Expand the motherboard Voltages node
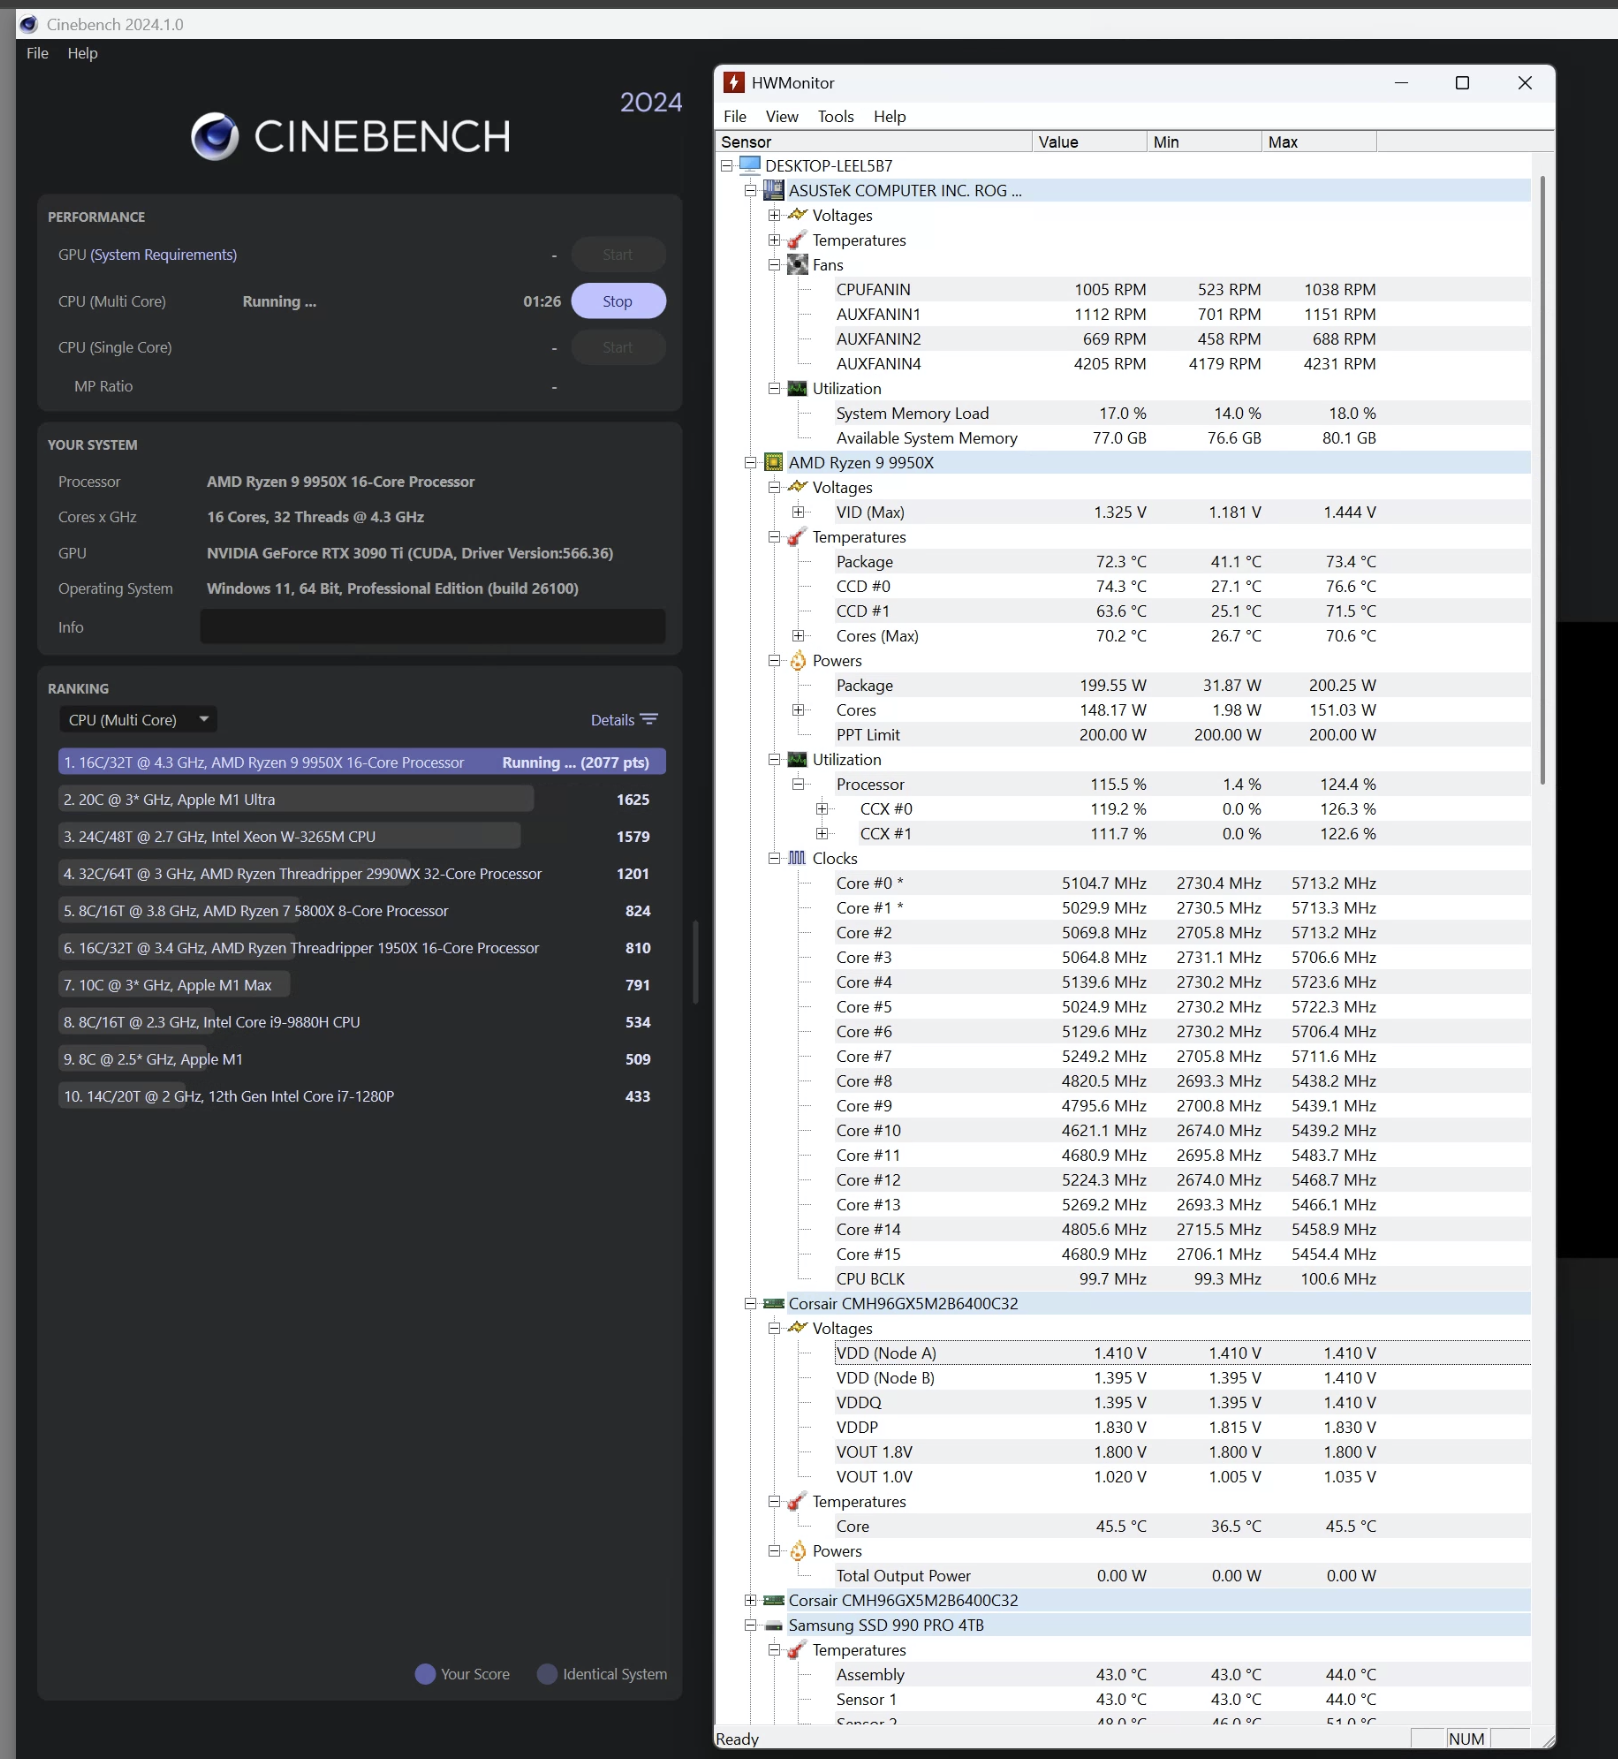This screenshot has width=1618, height=1759. [x=774, y=215]
